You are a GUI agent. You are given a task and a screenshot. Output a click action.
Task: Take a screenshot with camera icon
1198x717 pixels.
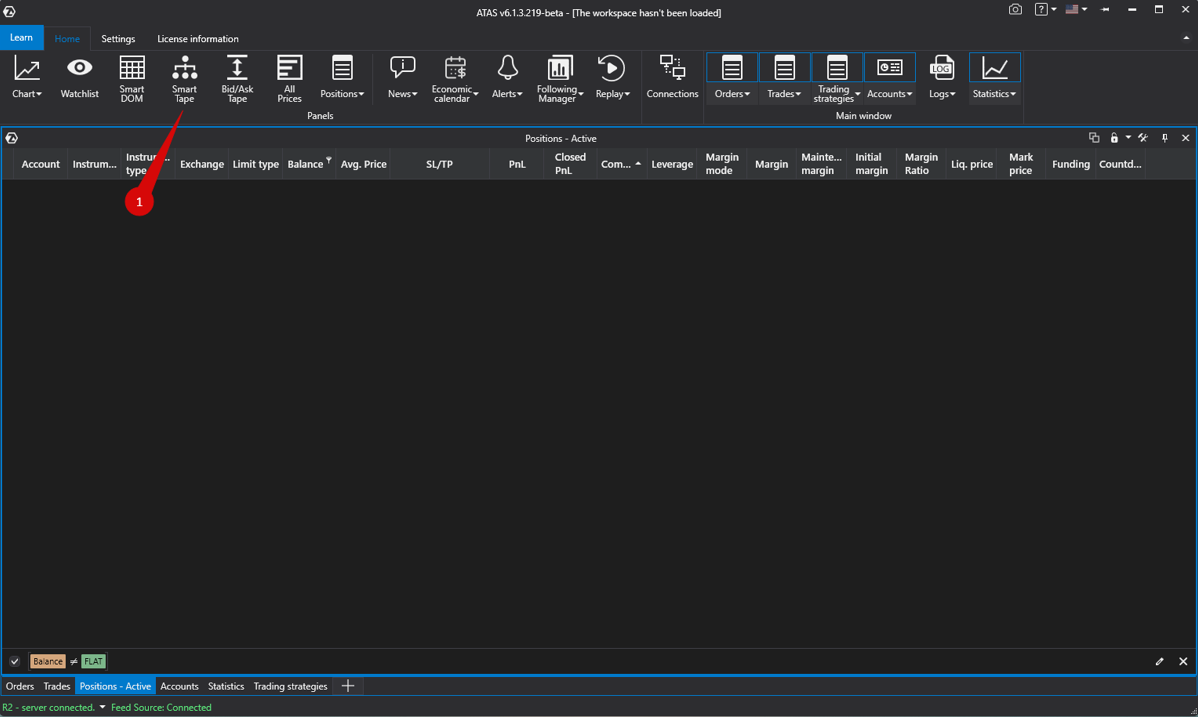(1015, 9)
